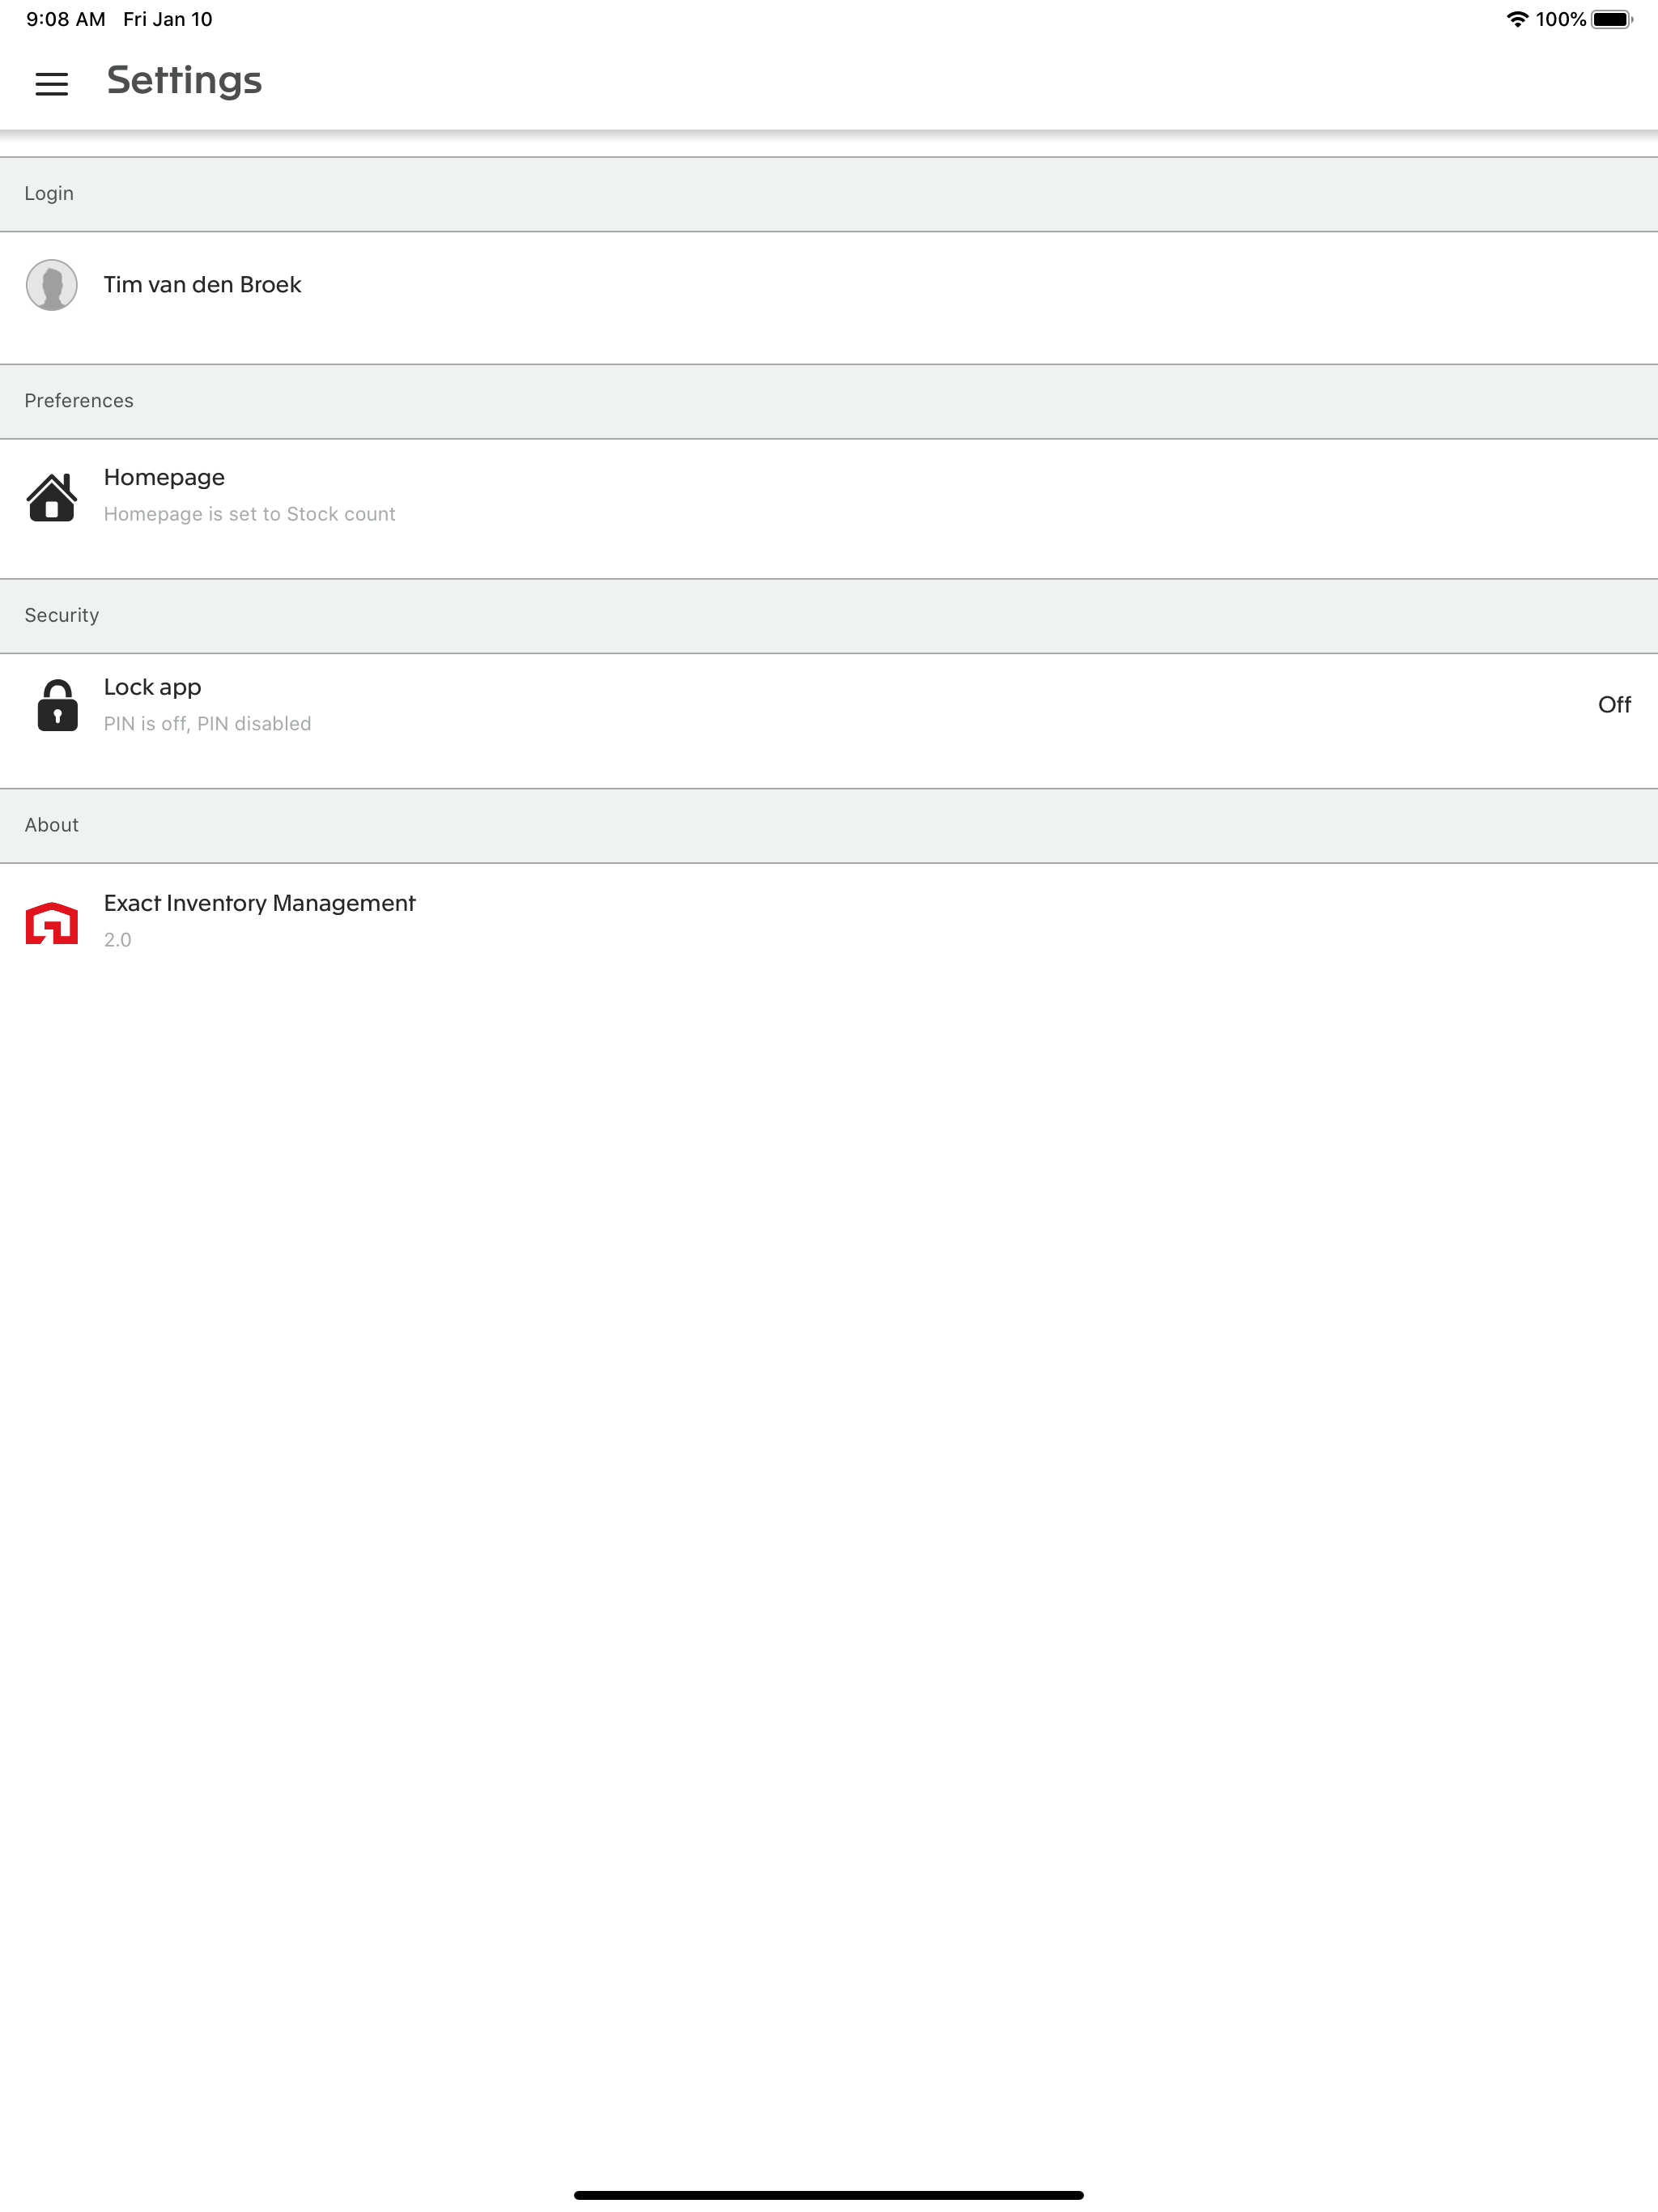This screenshot has height=2212, width=1658.
Task: Tap the home indicator bar
Action: click(829, 2195)
